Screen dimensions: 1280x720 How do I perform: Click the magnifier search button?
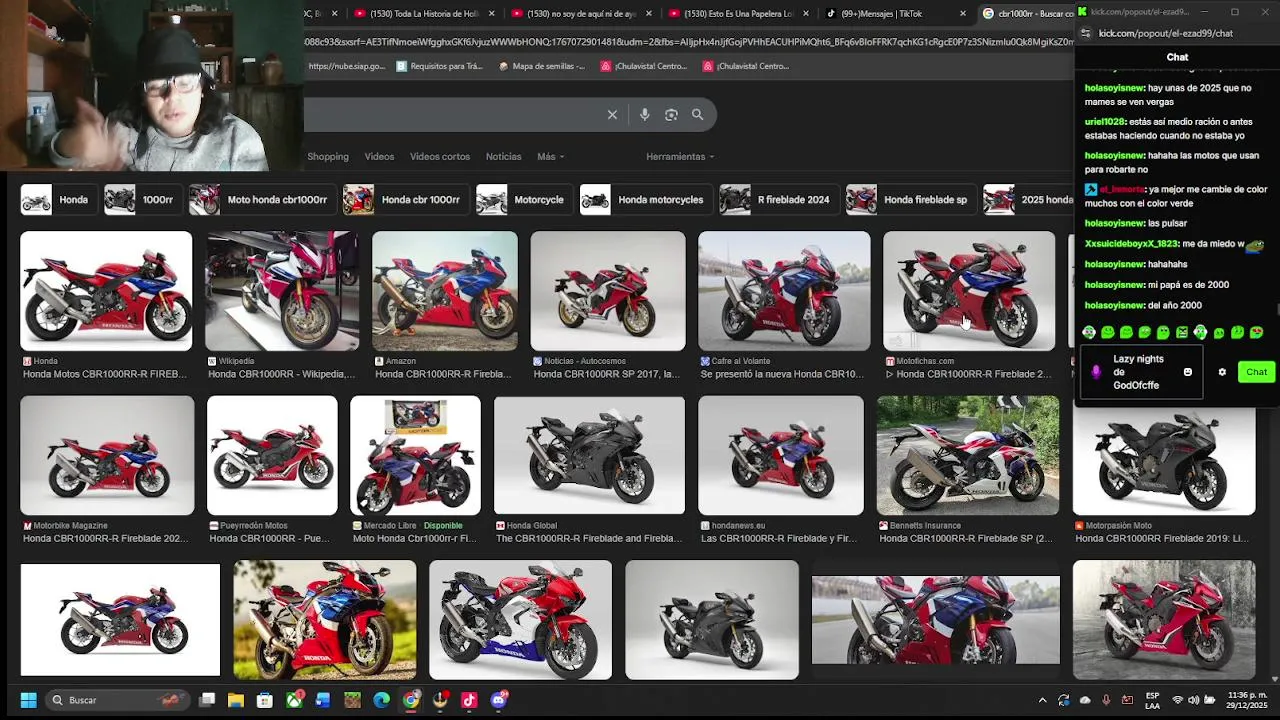pyautogui.click(x=697, y=115)
